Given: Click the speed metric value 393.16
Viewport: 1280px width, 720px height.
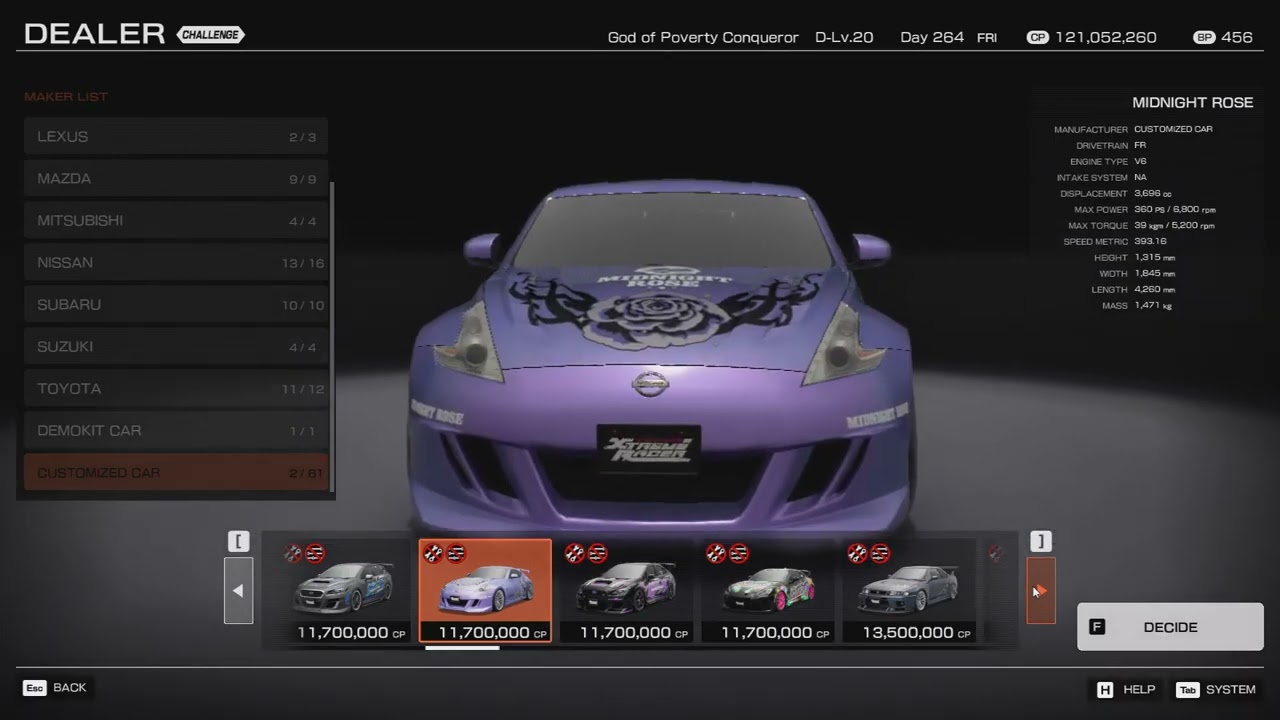Looking at the screenshot, I should click(1151, 242).
